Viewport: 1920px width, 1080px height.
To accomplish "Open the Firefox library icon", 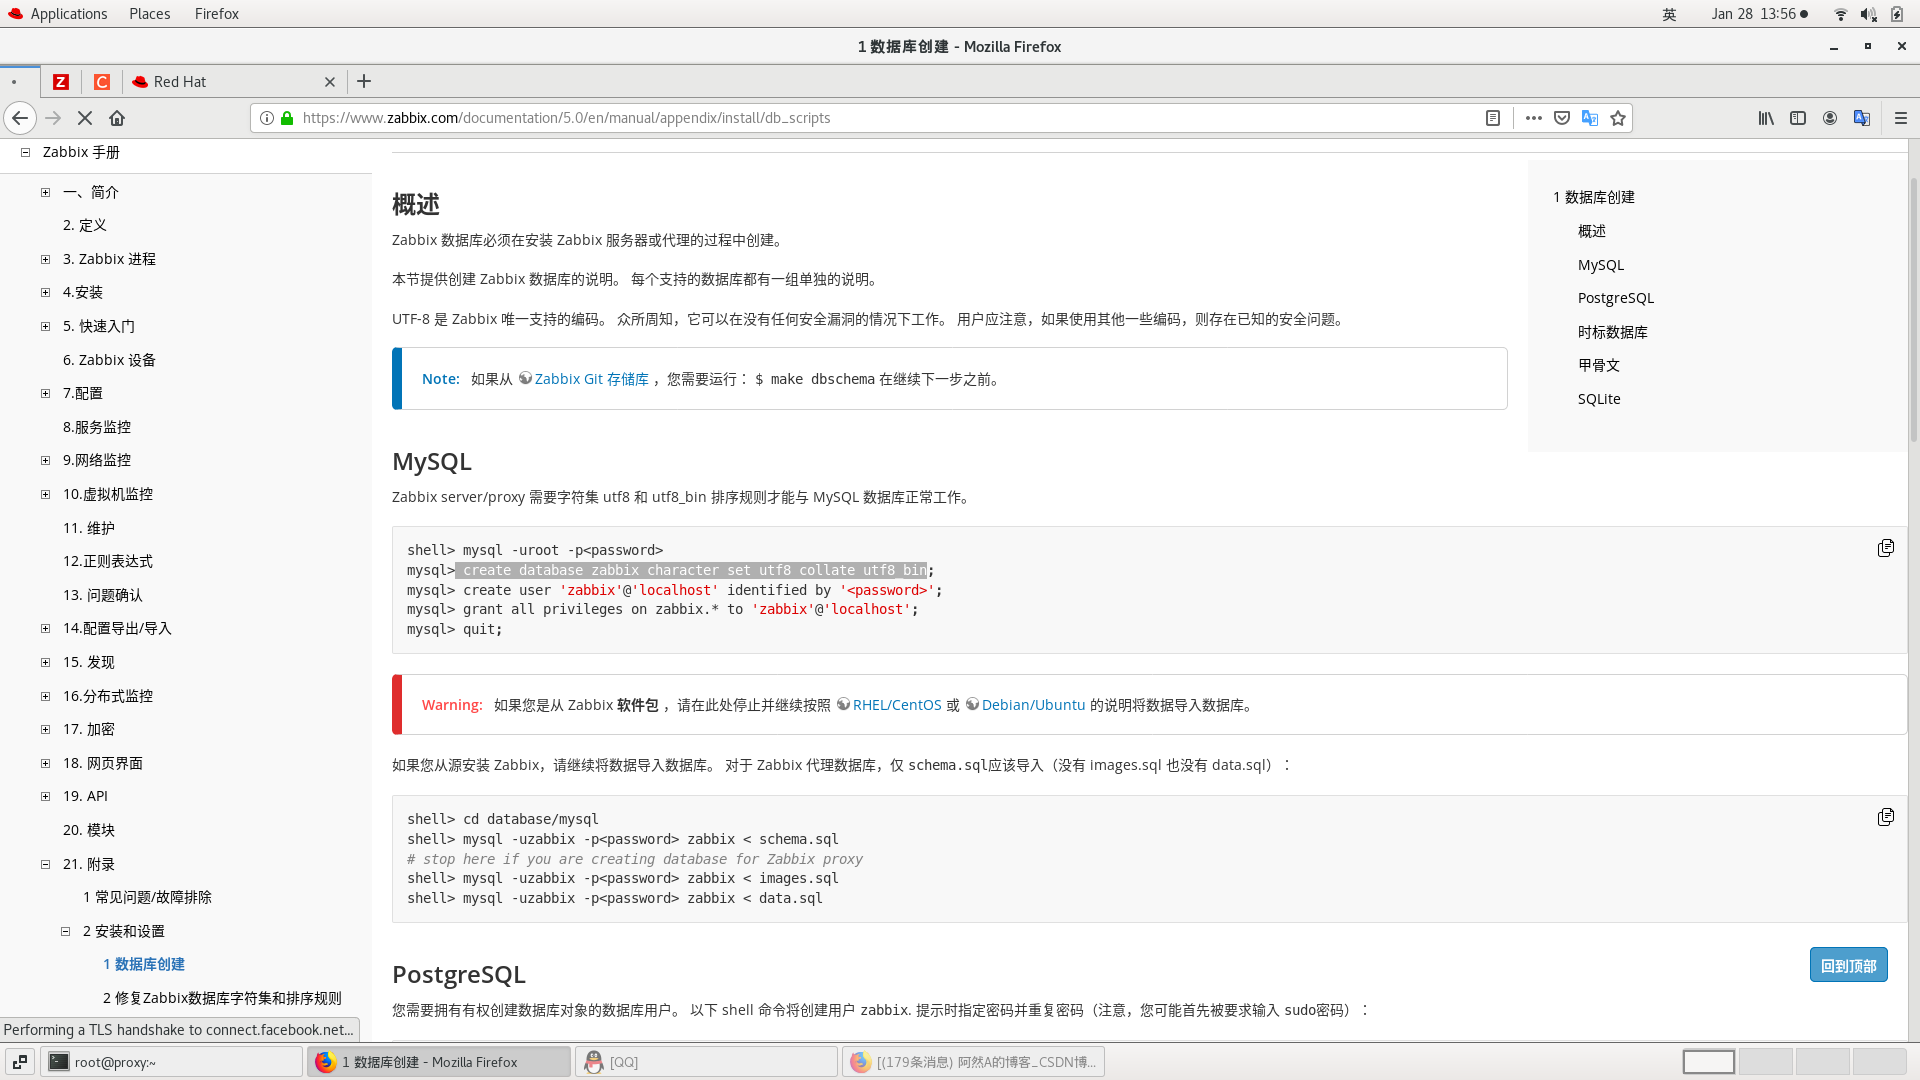I will click(1766, 118).
